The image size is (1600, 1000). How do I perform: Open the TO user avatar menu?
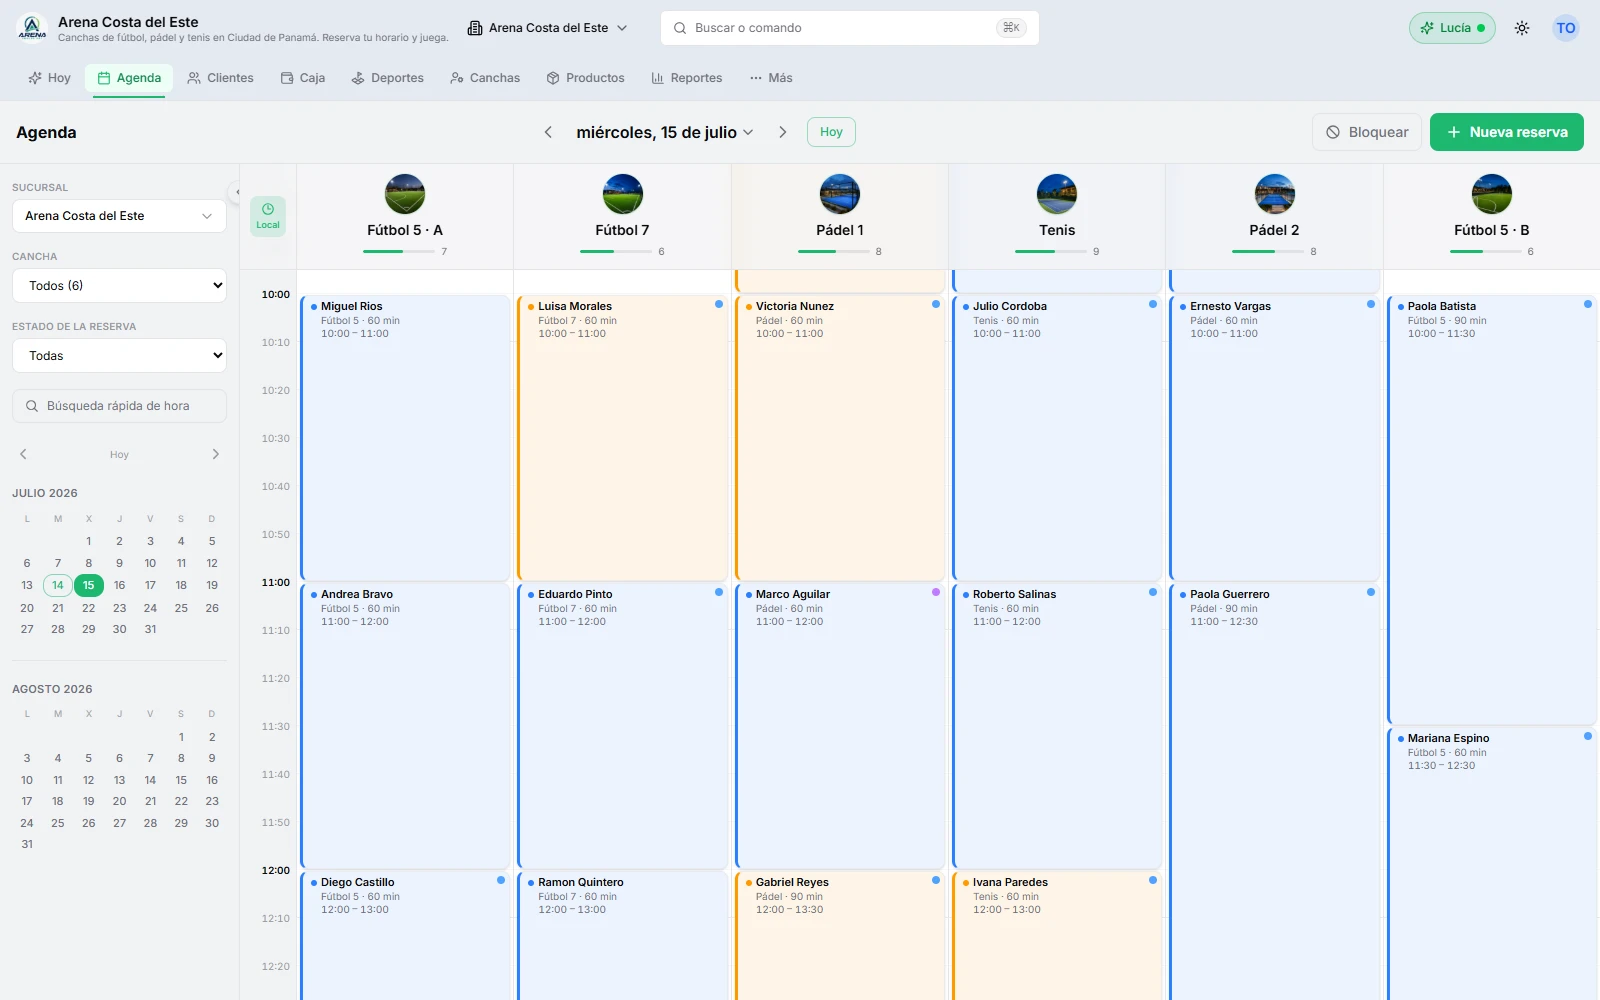(1566, 28)
